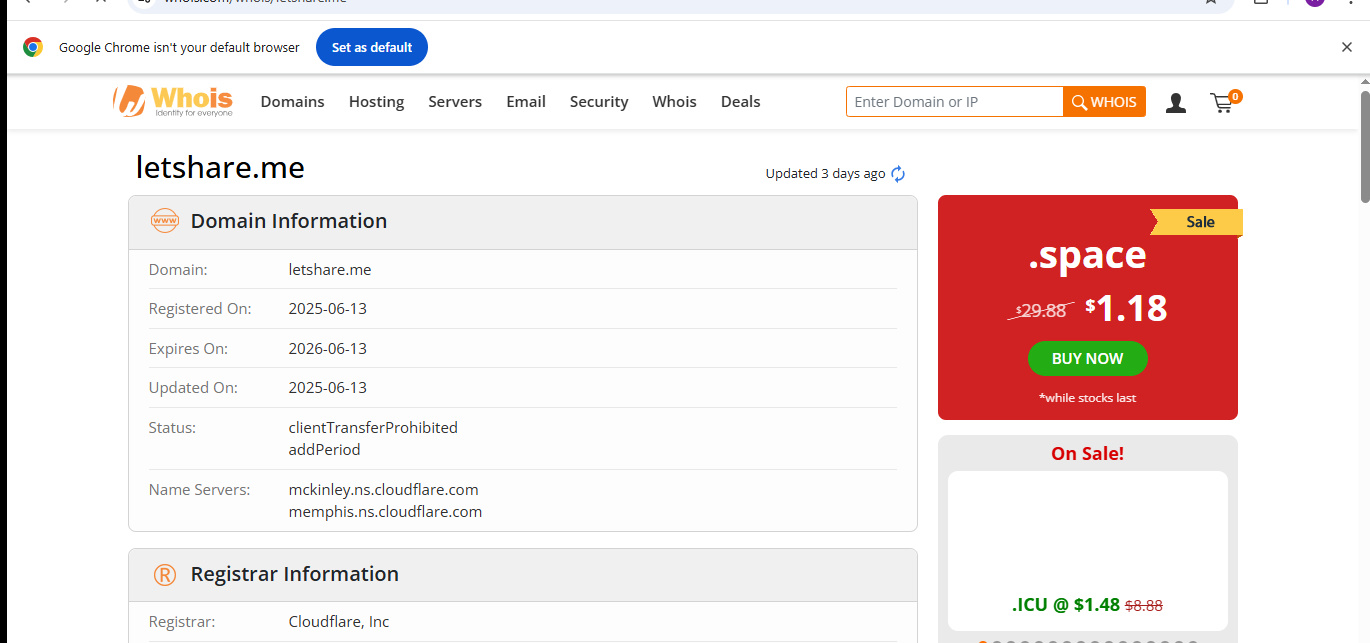
Task: Open the Email menu
Action: click(526, 102)
